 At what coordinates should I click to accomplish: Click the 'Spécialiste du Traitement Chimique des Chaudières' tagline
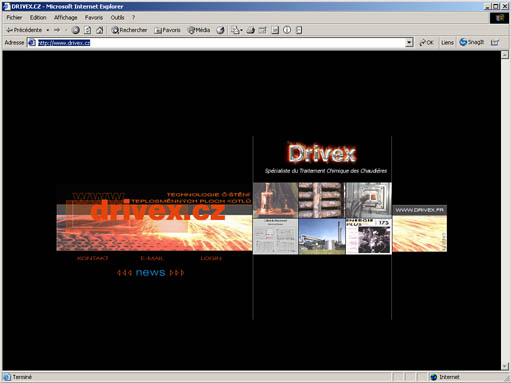[x=326, y=171]
